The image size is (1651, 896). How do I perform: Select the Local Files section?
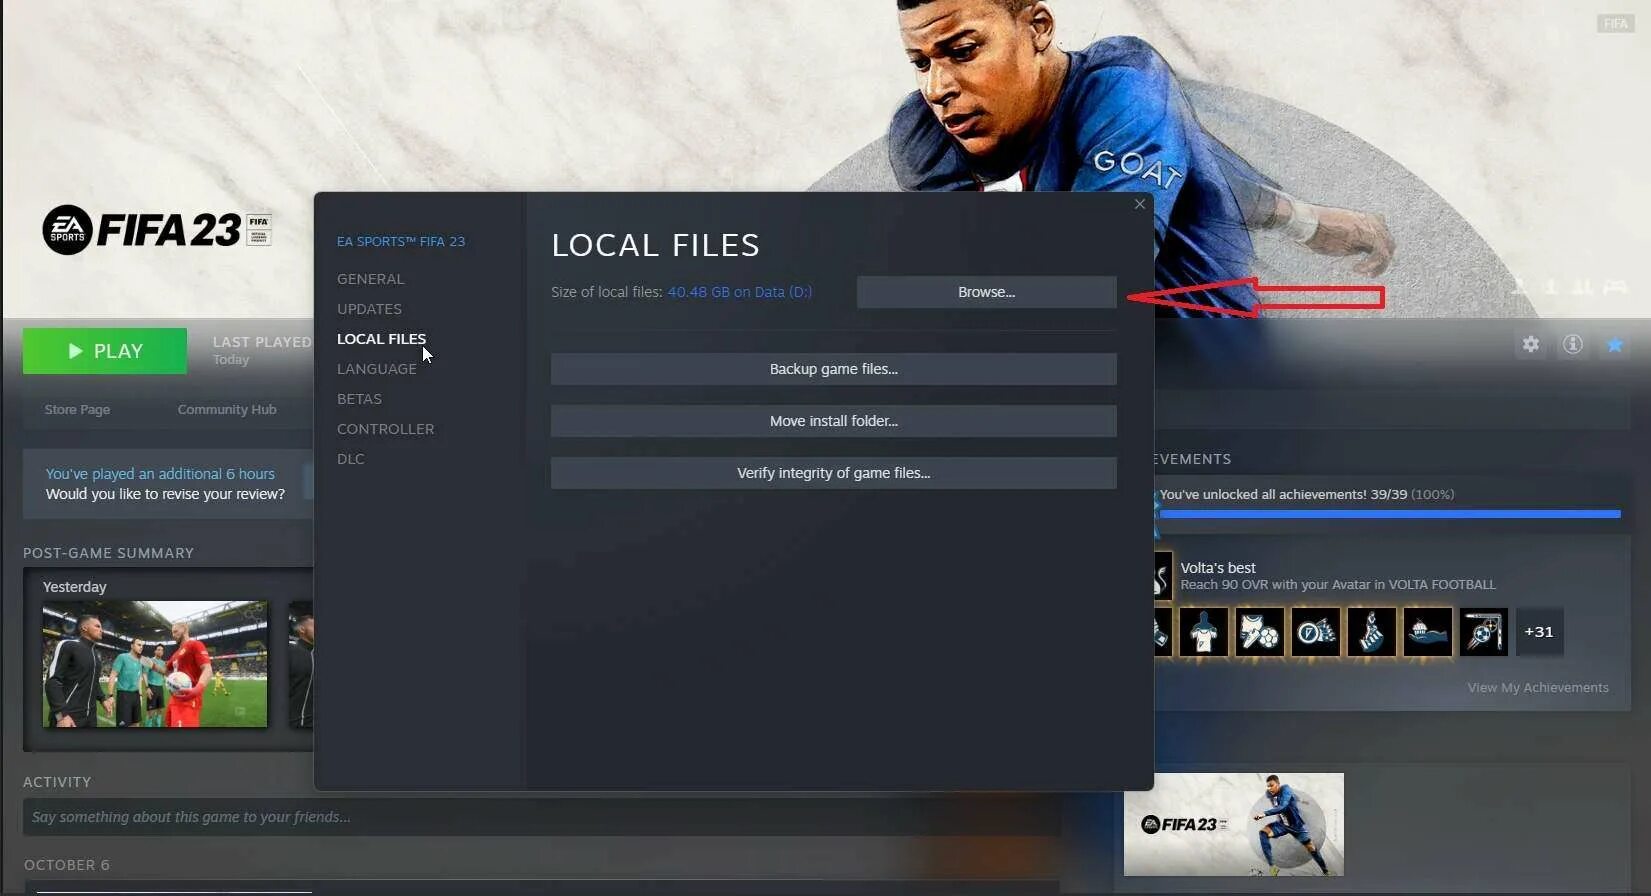381,339
